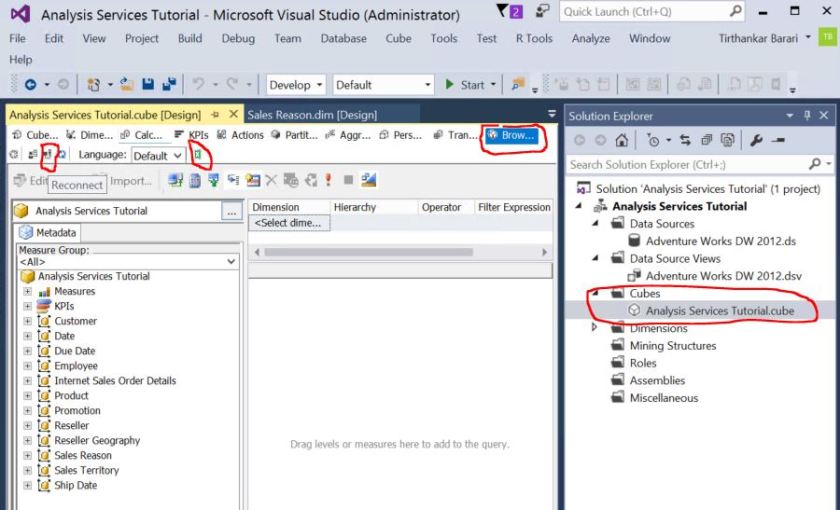Click the Undo arrow icon
840x510 pixels.
point(198,84)
